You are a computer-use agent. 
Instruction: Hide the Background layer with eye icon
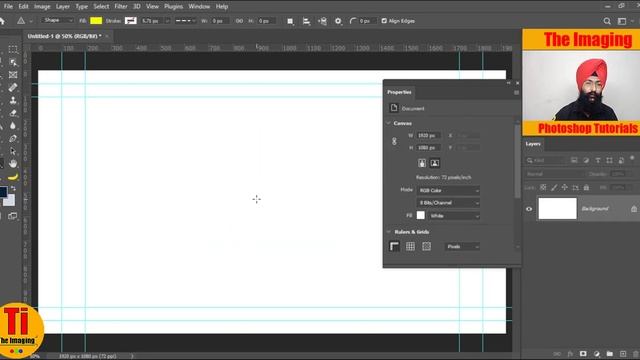(x=529, y=209)
